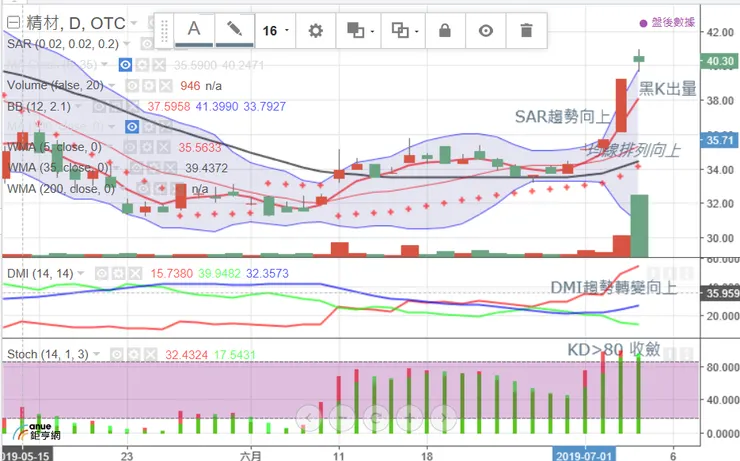Toggle WMA (35, close, 0) visibility eye

[x=136, y=168]
